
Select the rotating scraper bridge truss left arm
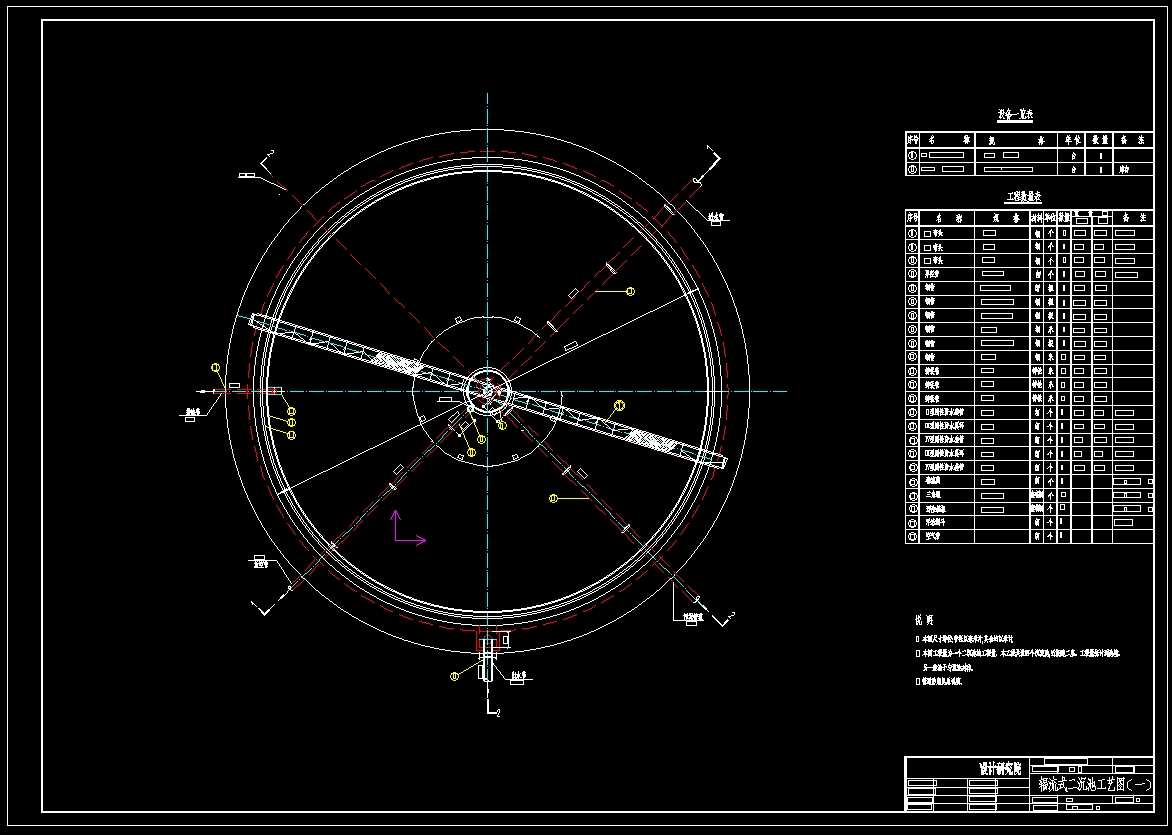(360, 347)
